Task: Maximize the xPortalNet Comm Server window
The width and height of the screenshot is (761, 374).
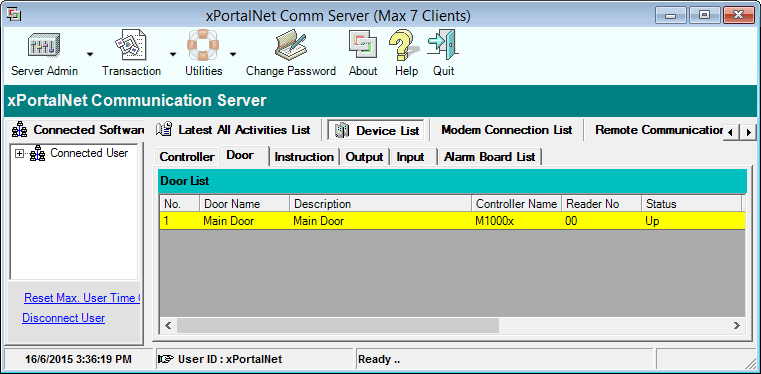Action: (704, 15)
